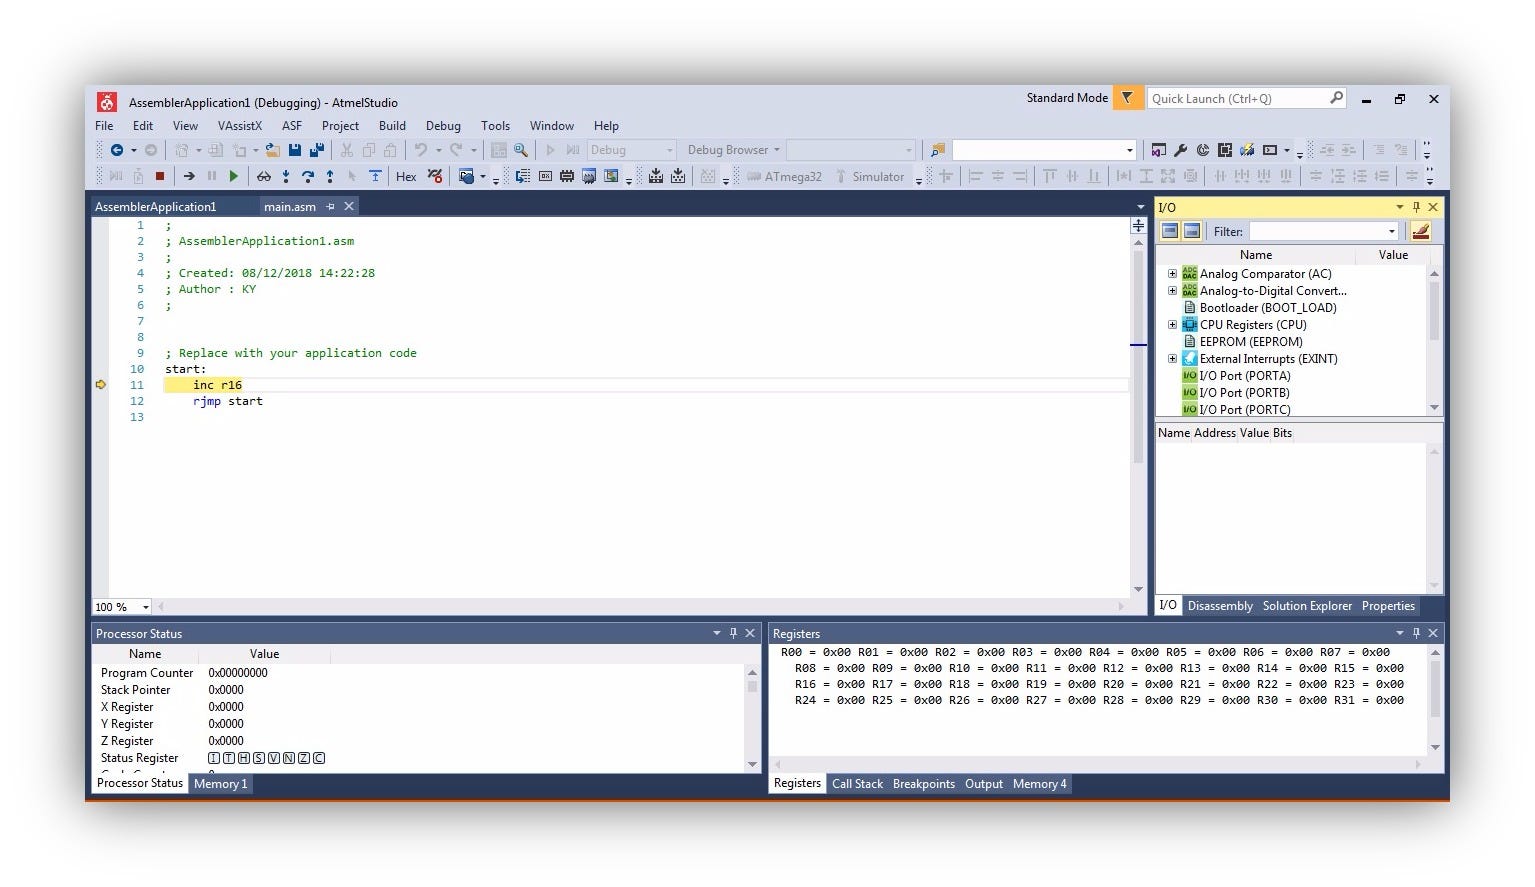Expand the CPU Registers (CPU) node
Viewport: 1535px width, 887px height.
[1172, 324]
